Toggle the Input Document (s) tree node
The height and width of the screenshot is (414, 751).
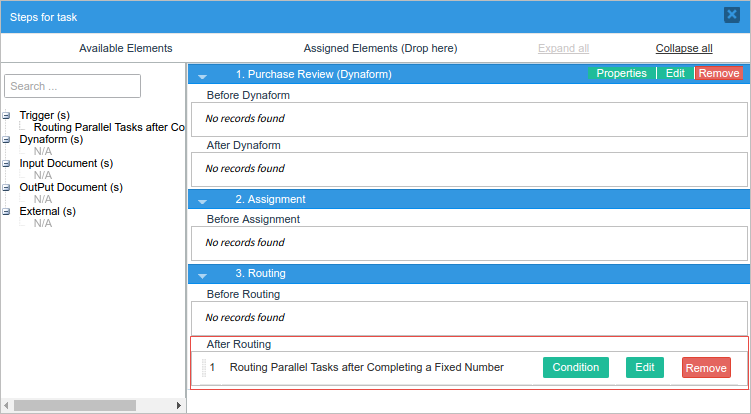coord(7,164)
